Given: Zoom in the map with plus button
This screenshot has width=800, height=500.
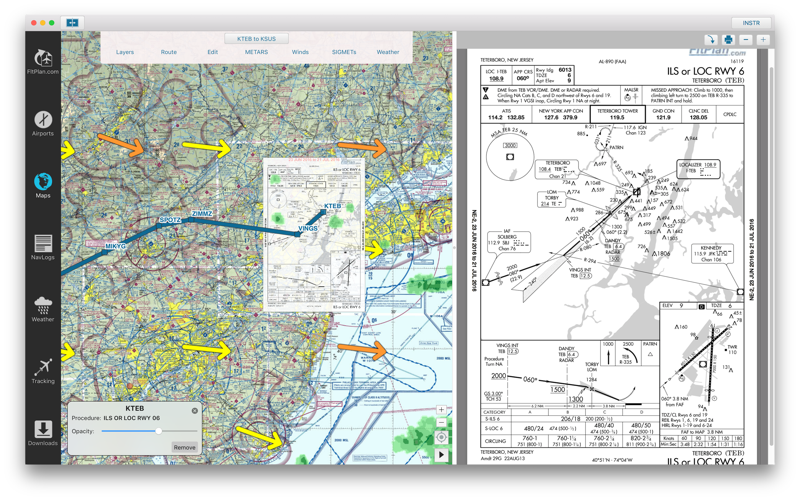Looking at the screenshot, I should 441,410.
